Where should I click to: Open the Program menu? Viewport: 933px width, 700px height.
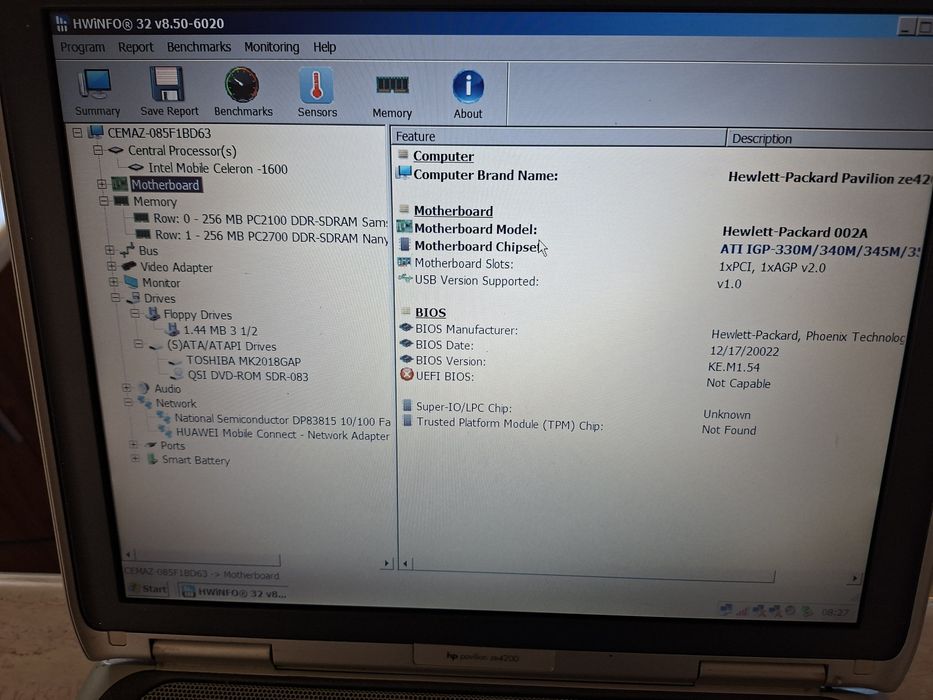click(82, 47)
